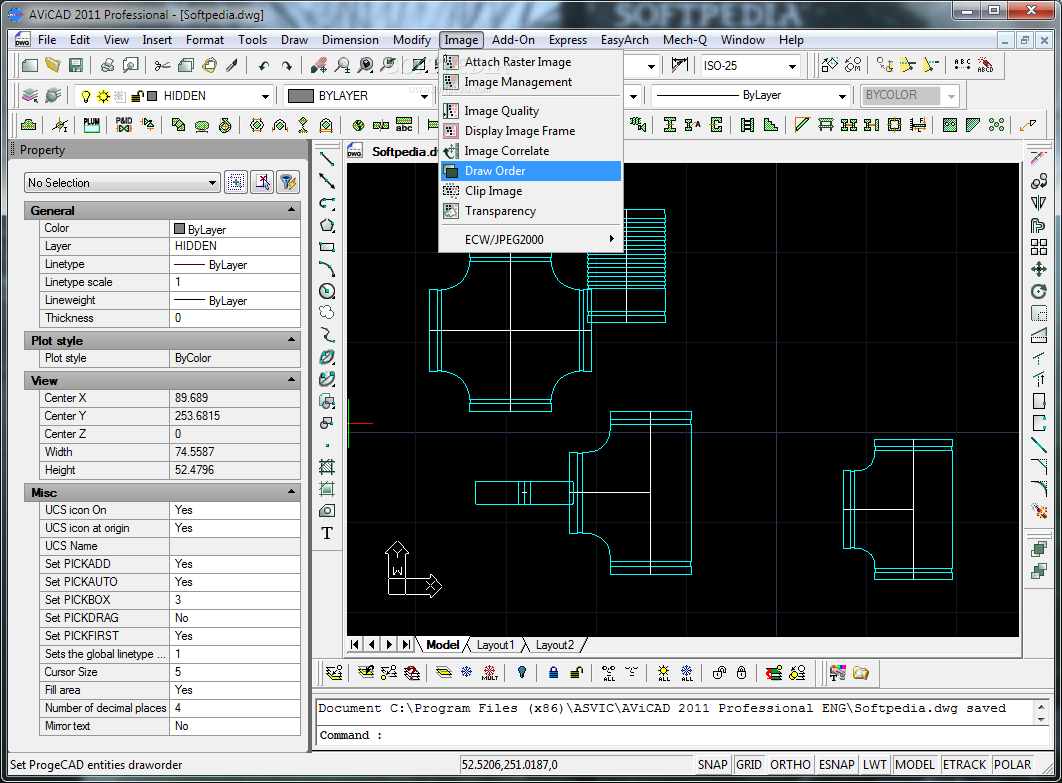Viewport: 1062px width, 783px height.
Task: Collapse the Plot style section
Action: tap(291, 339)
